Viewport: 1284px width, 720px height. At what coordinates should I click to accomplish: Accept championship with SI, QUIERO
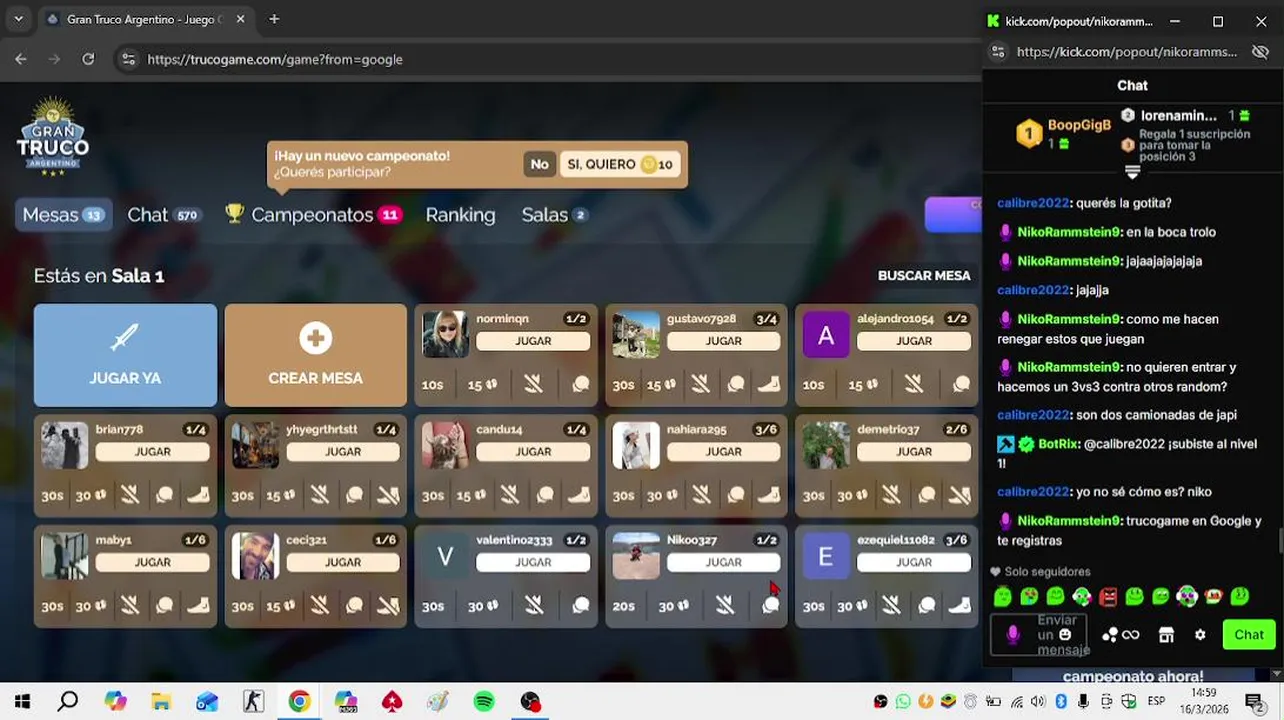(620, 164)
